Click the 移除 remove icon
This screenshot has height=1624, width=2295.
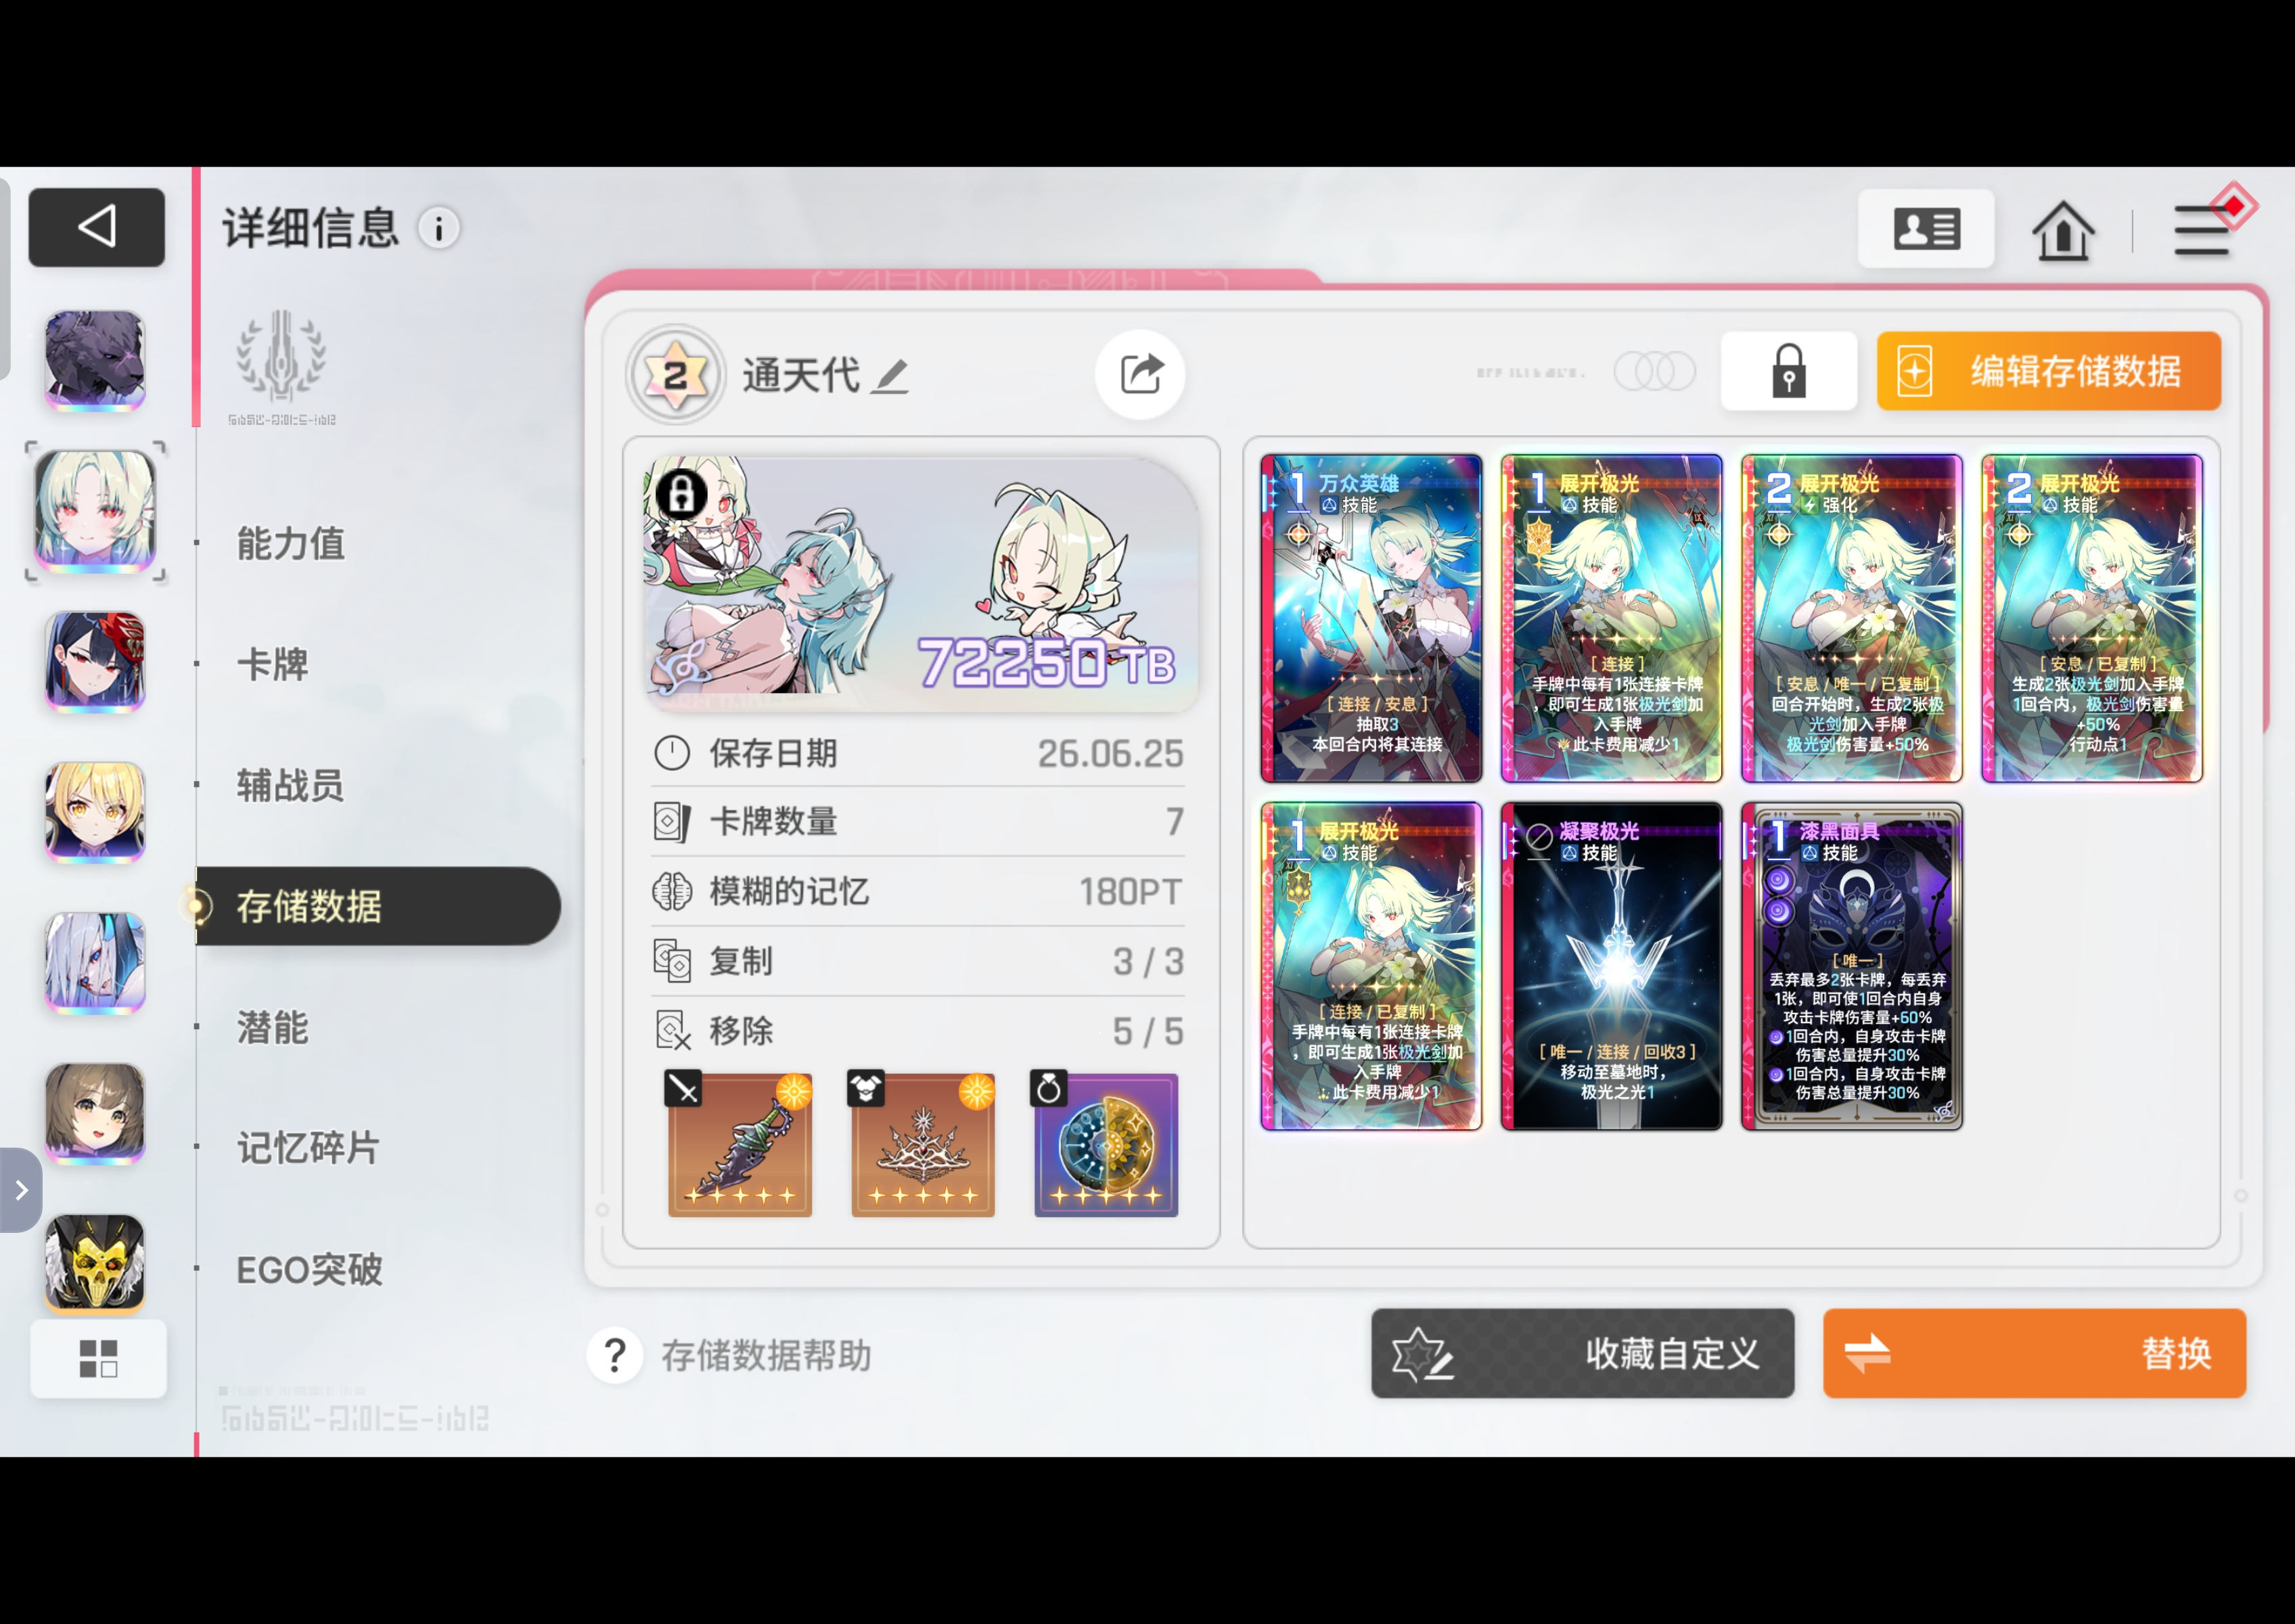[672, 1031]
